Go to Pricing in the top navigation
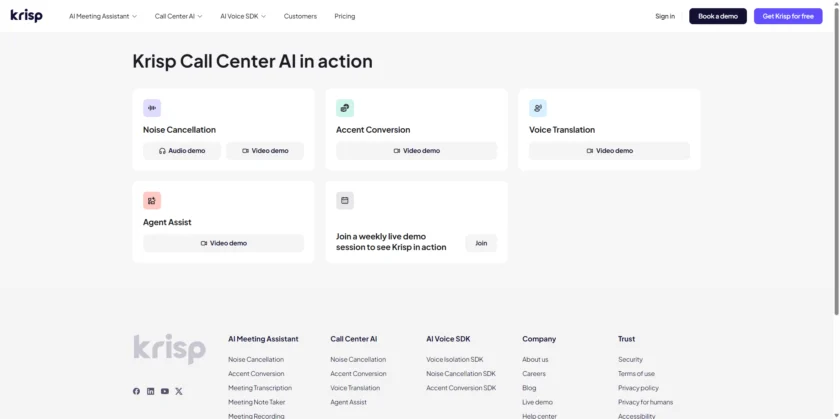 point(344,16)
